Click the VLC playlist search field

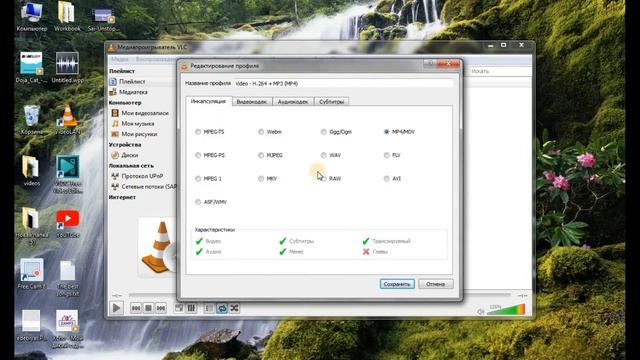point(500,71)
